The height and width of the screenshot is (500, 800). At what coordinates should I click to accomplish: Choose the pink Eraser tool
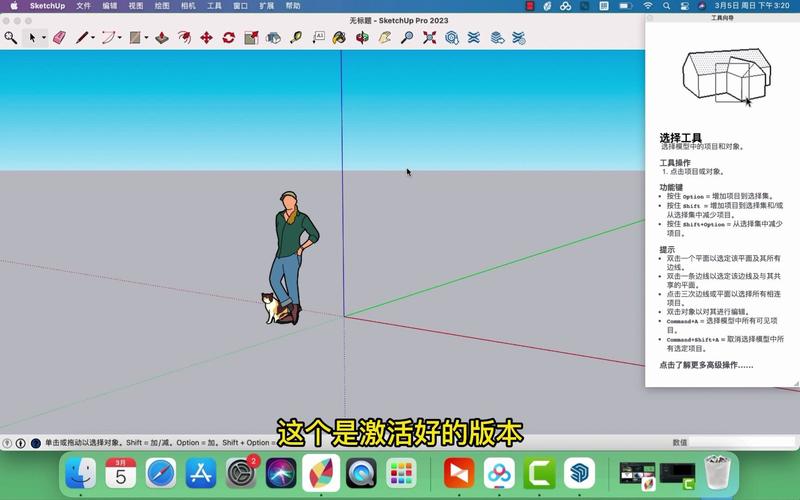click(60, 38)
